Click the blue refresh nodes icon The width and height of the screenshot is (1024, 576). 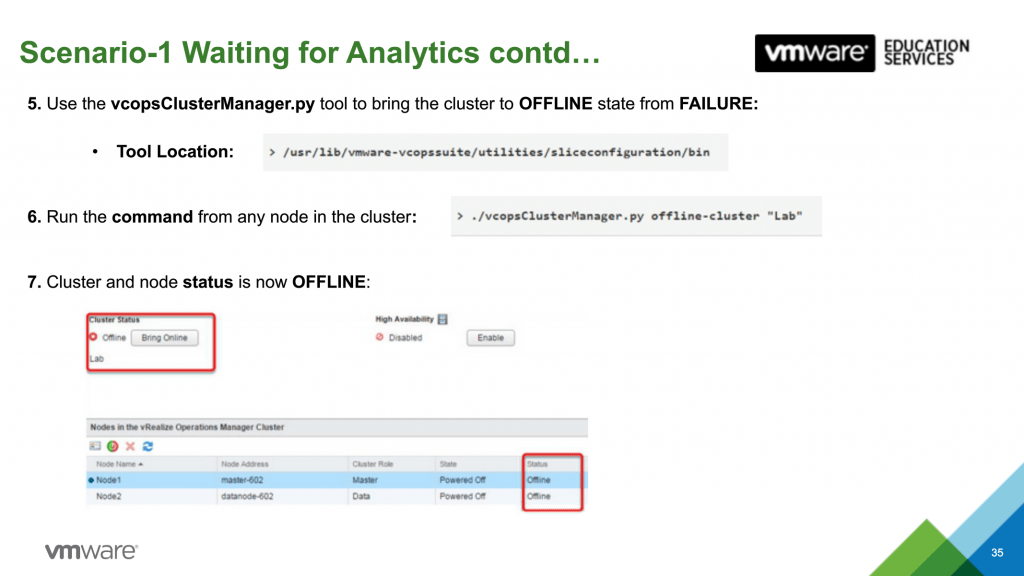tap(148, 446)
